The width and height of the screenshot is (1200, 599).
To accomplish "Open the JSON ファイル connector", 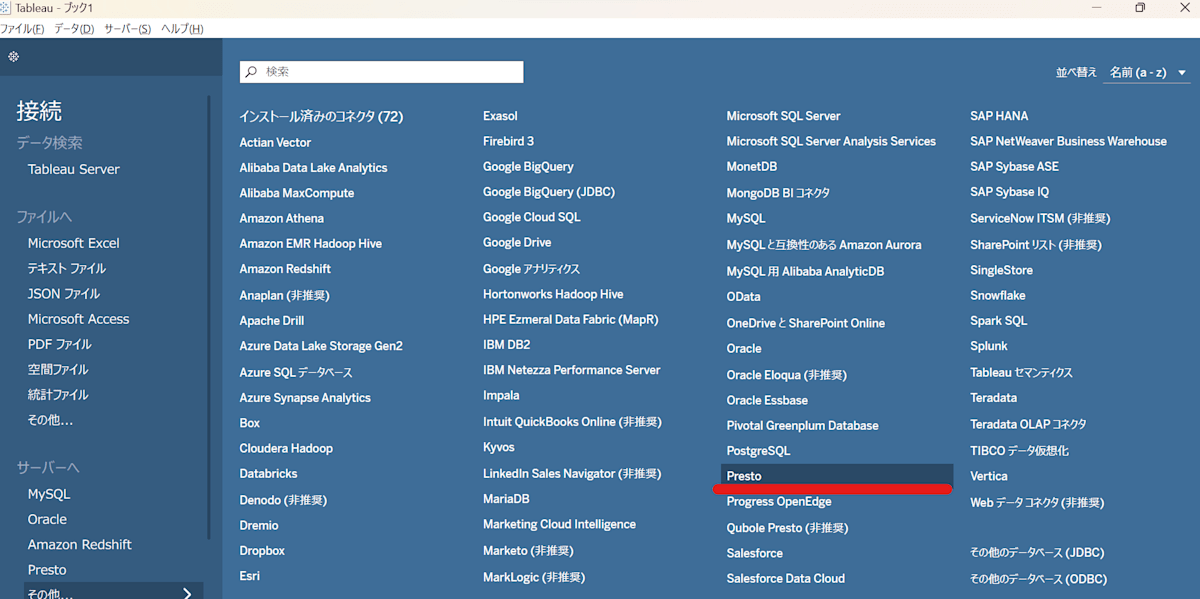I will coord(64,293).
